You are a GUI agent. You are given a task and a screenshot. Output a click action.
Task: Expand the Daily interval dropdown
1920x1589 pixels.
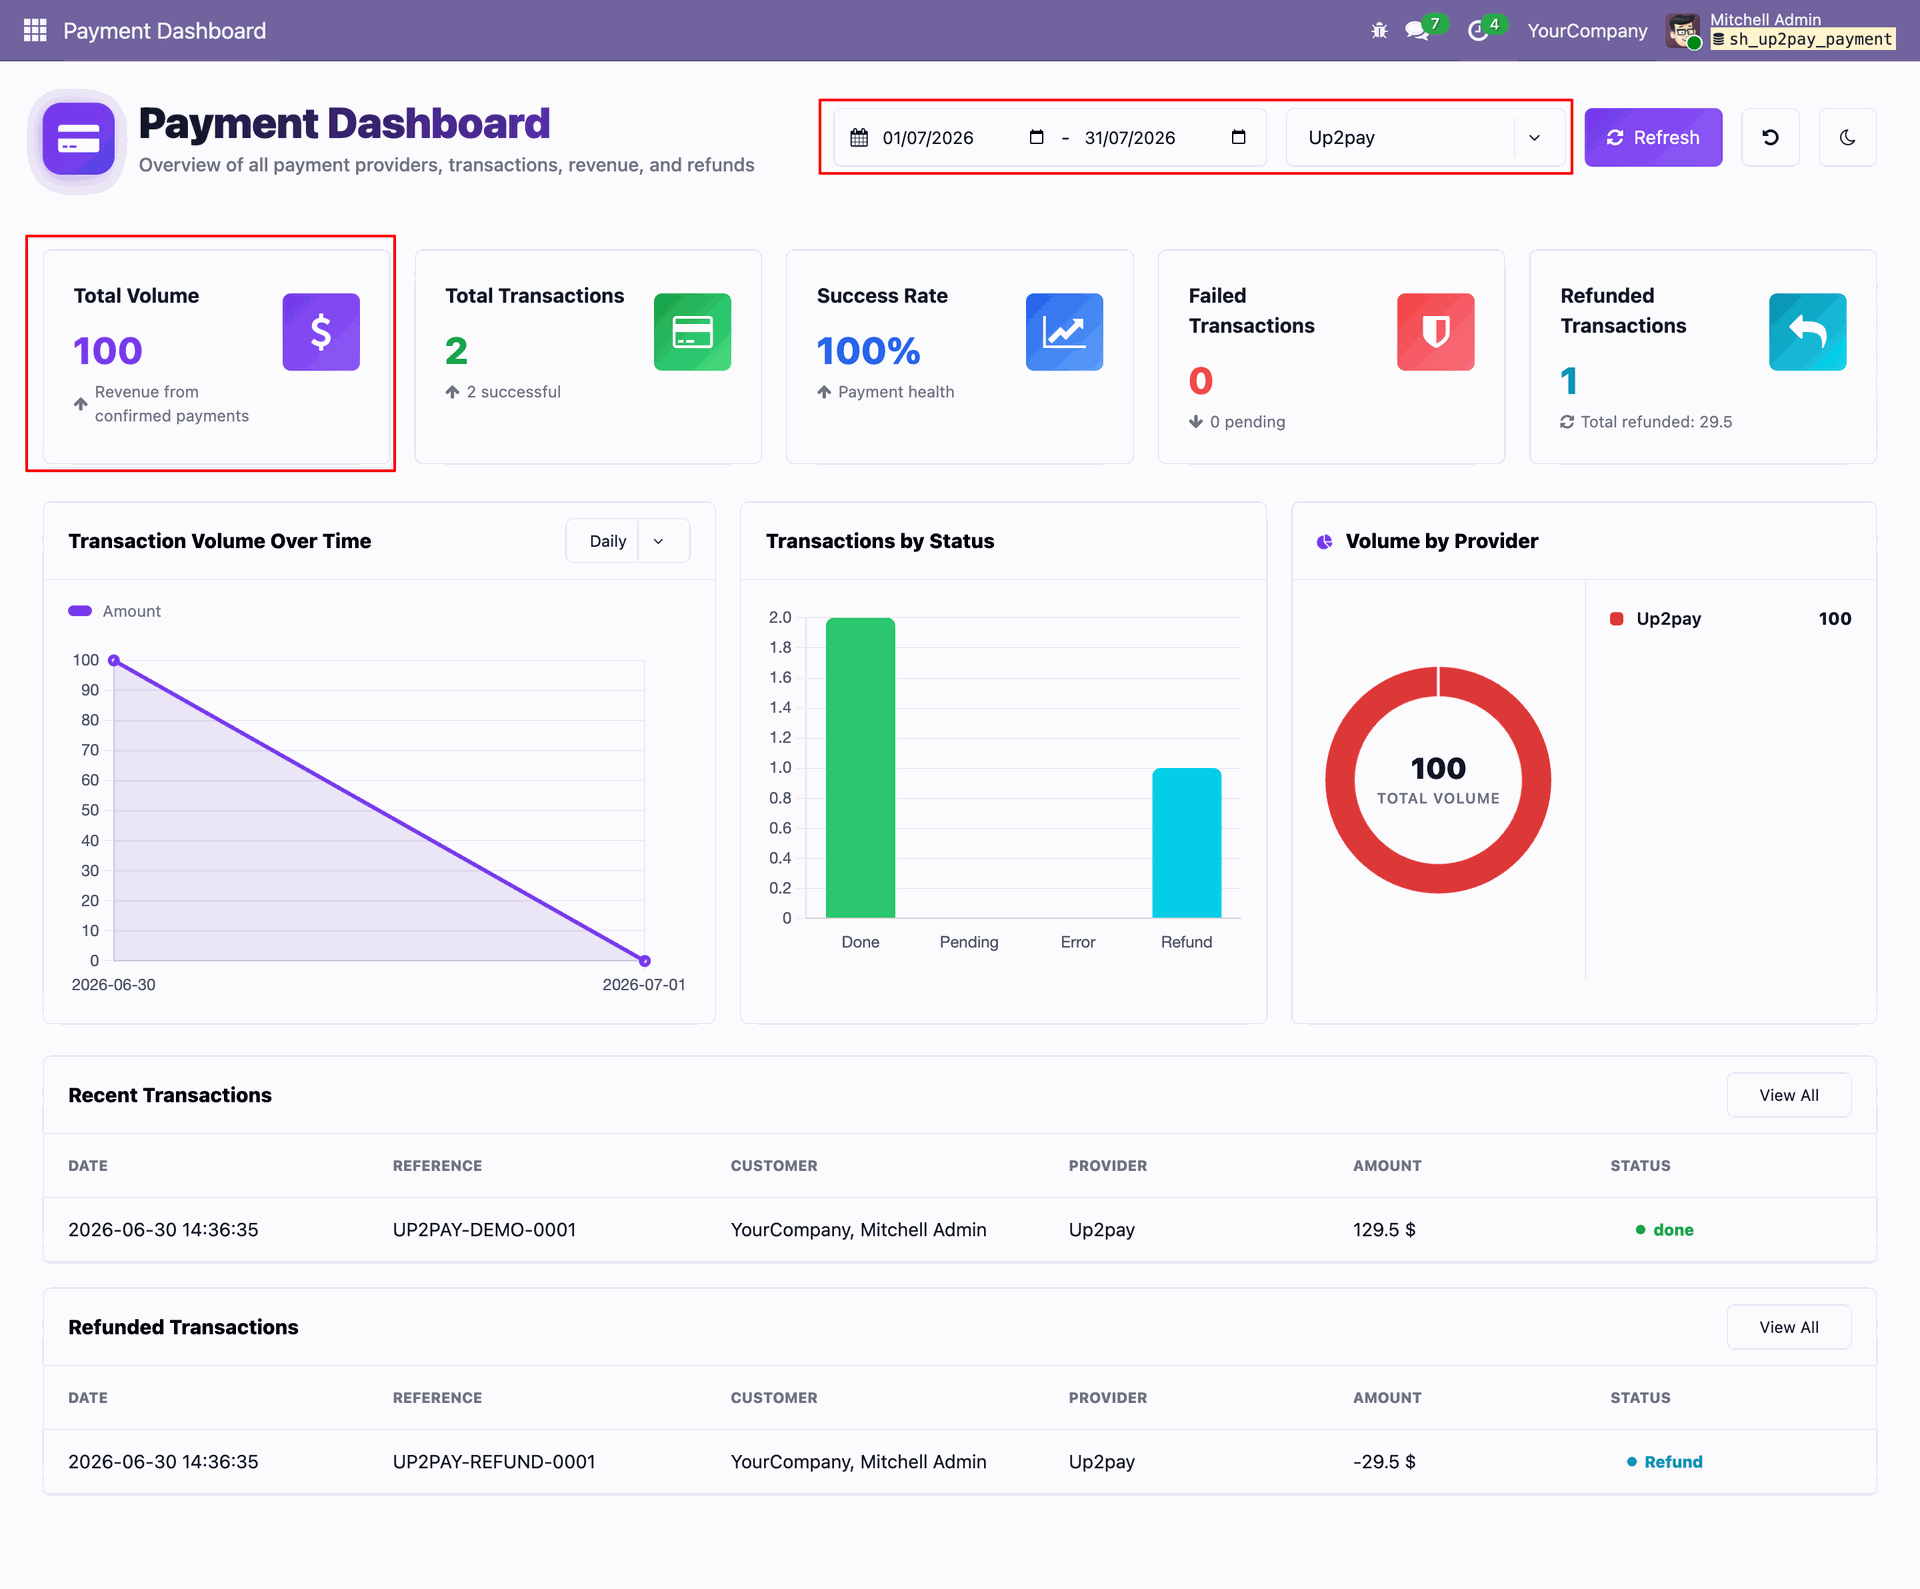627,541
